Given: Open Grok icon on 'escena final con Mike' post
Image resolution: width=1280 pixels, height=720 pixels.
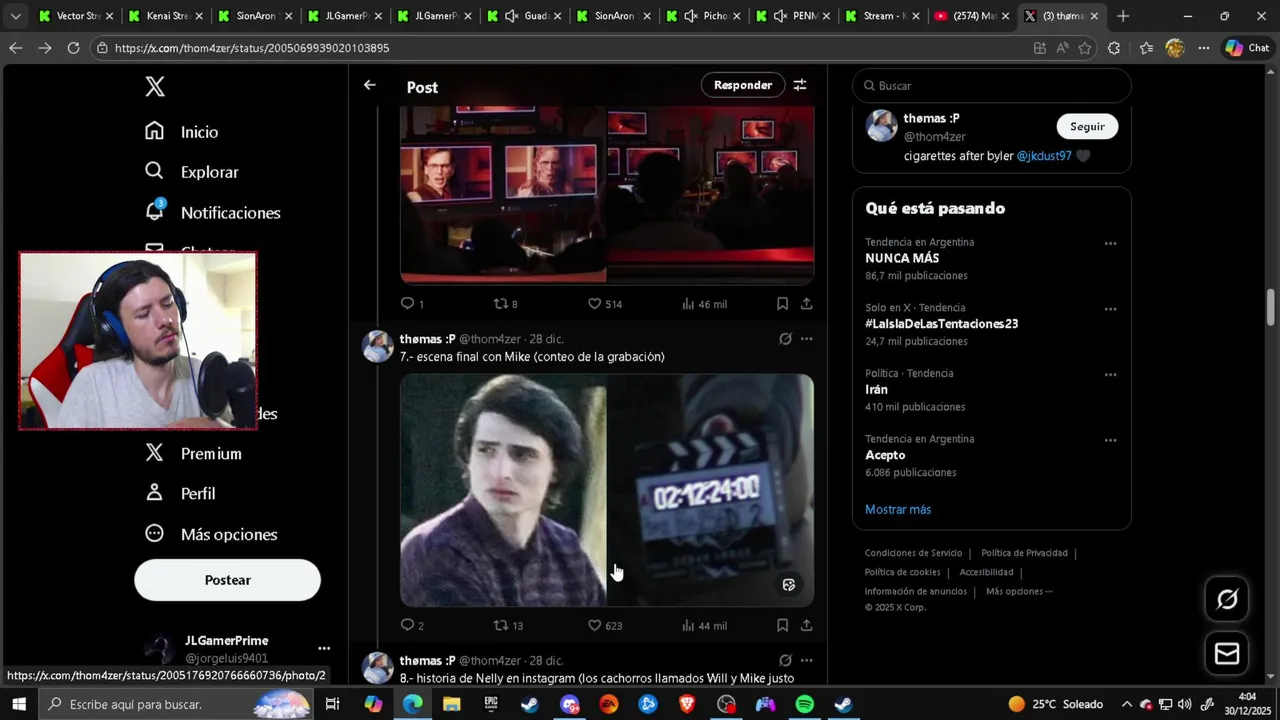Looking at the screenshot, I should [785, 339].
